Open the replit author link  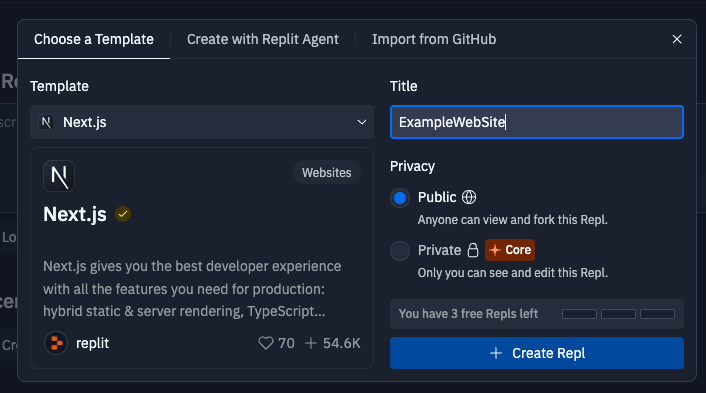click(92, 343)
